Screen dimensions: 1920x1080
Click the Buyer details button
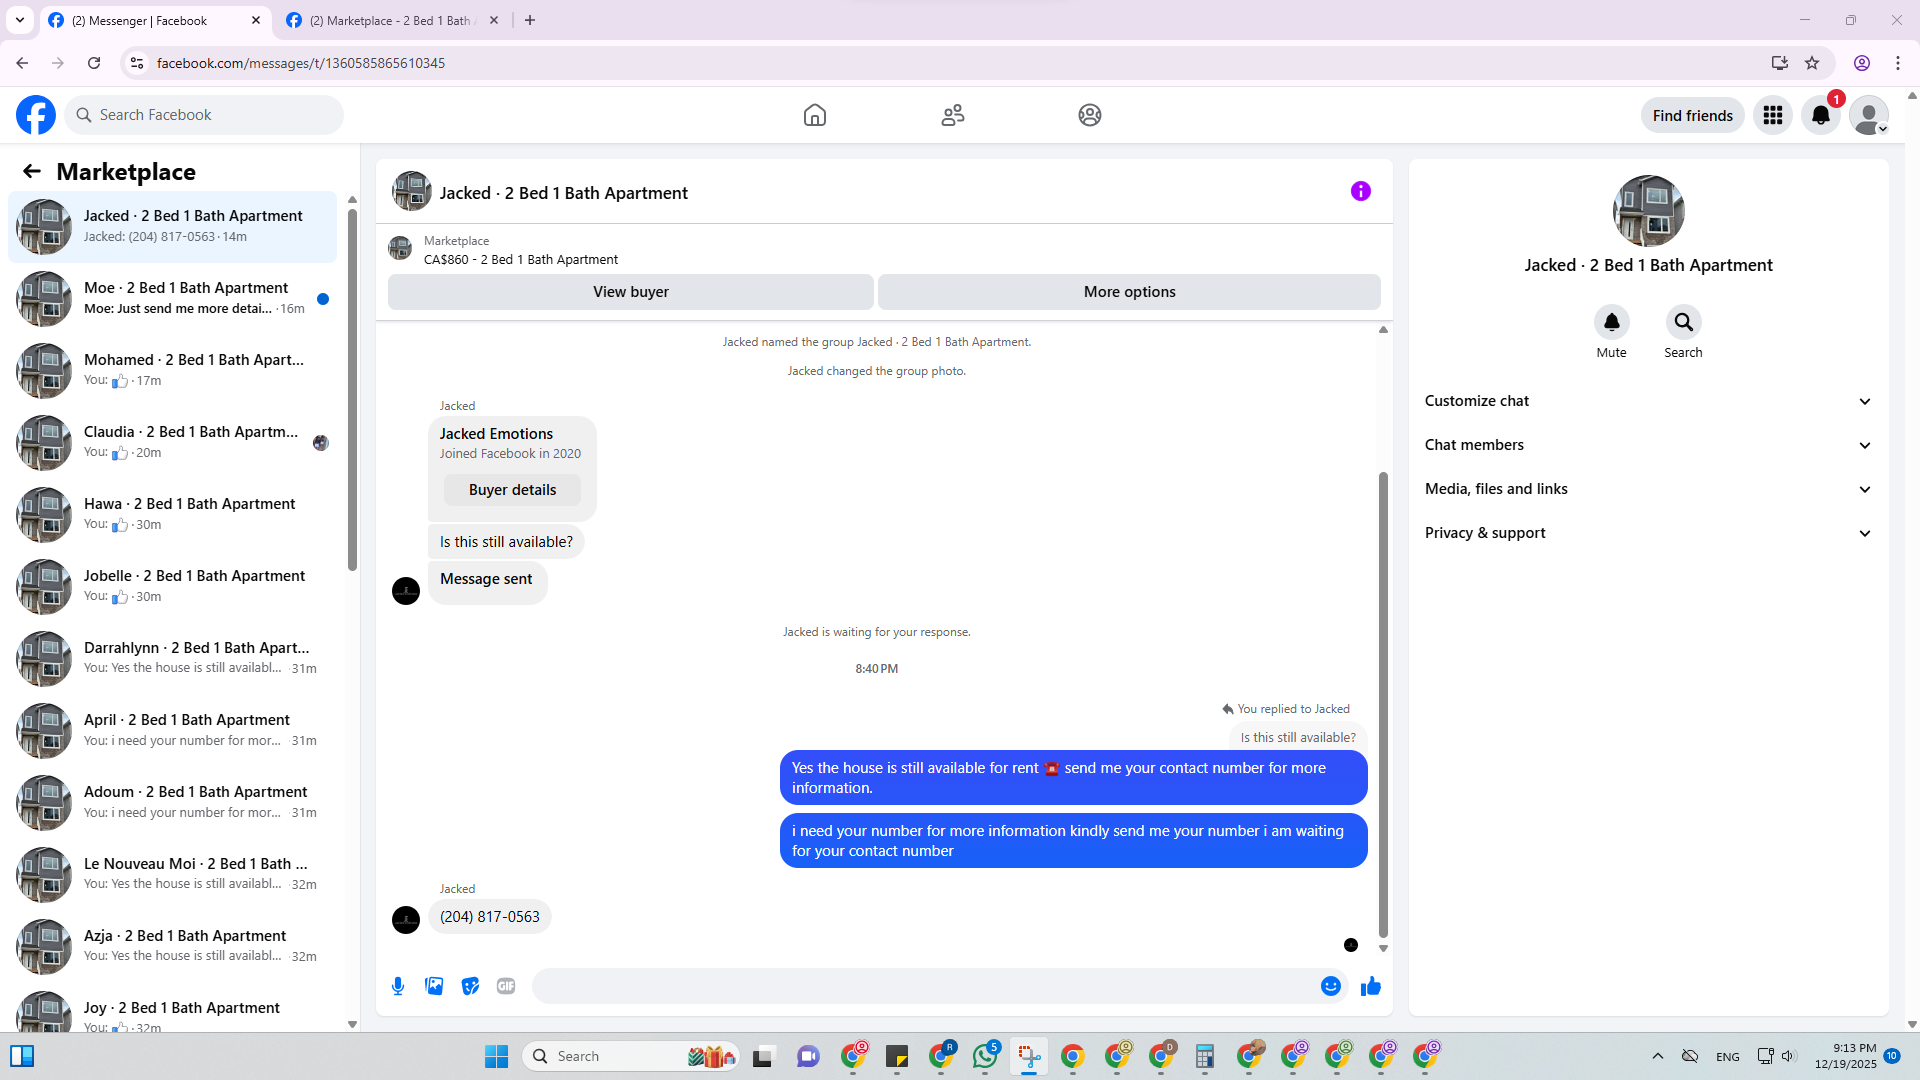pyautogui.click(x=512, y=490)
